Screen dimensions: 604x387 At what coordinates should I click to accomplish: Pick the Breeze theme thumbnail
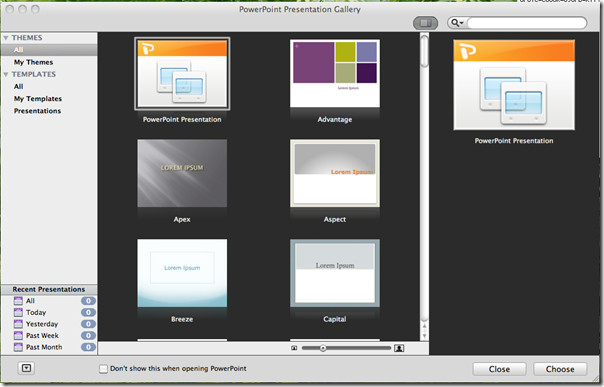[x=182, y=273]
